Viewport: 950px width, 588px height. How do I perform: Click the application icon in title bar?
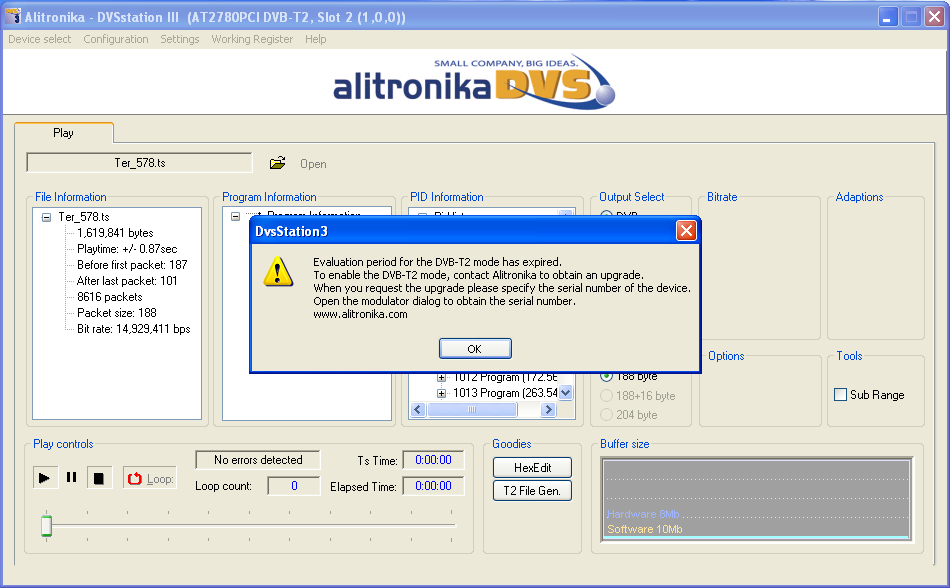[x=13, y=16]
